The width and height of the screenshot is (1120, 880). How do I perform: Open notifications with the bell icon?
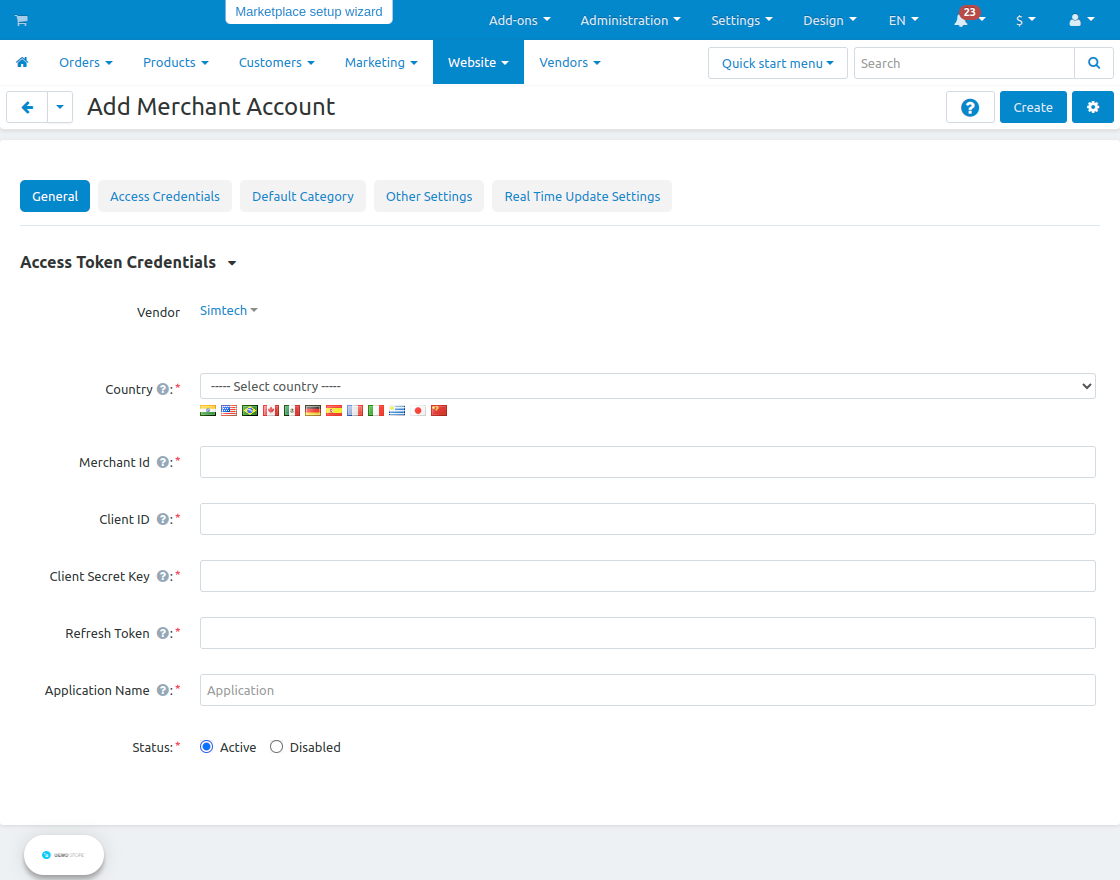[x=962, y=20]
